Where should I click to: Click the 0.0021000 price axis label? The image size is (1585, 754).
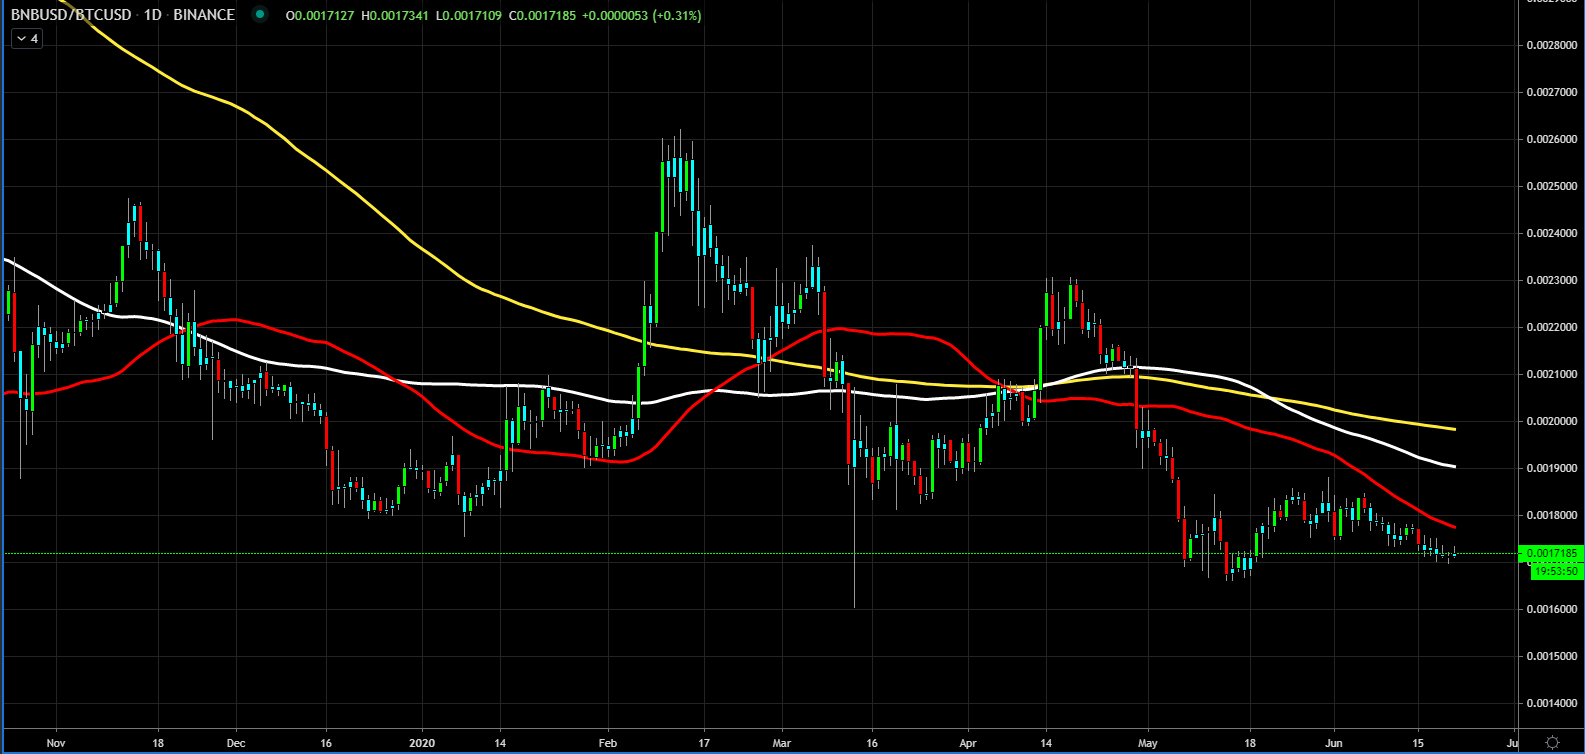1552,374
